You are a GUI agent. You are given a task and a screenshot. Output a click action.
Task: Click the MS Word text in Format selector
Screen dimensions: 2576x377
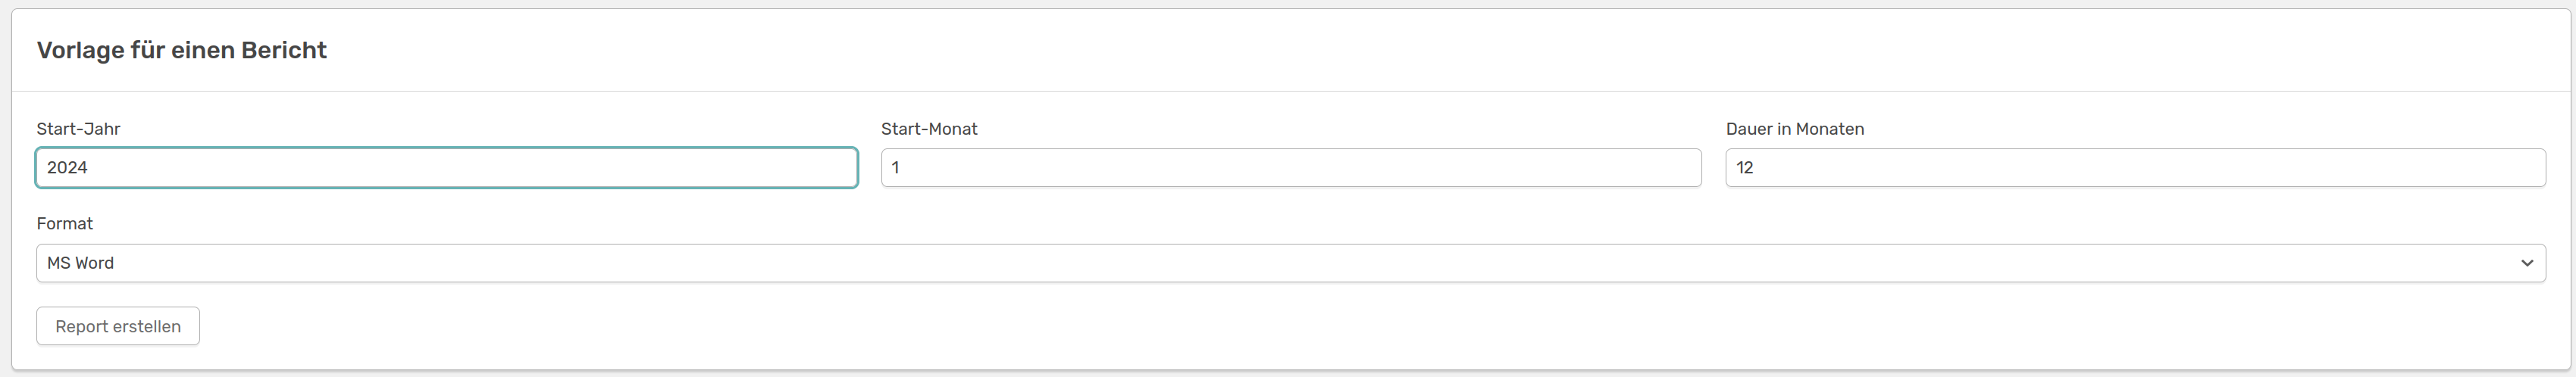80,263
